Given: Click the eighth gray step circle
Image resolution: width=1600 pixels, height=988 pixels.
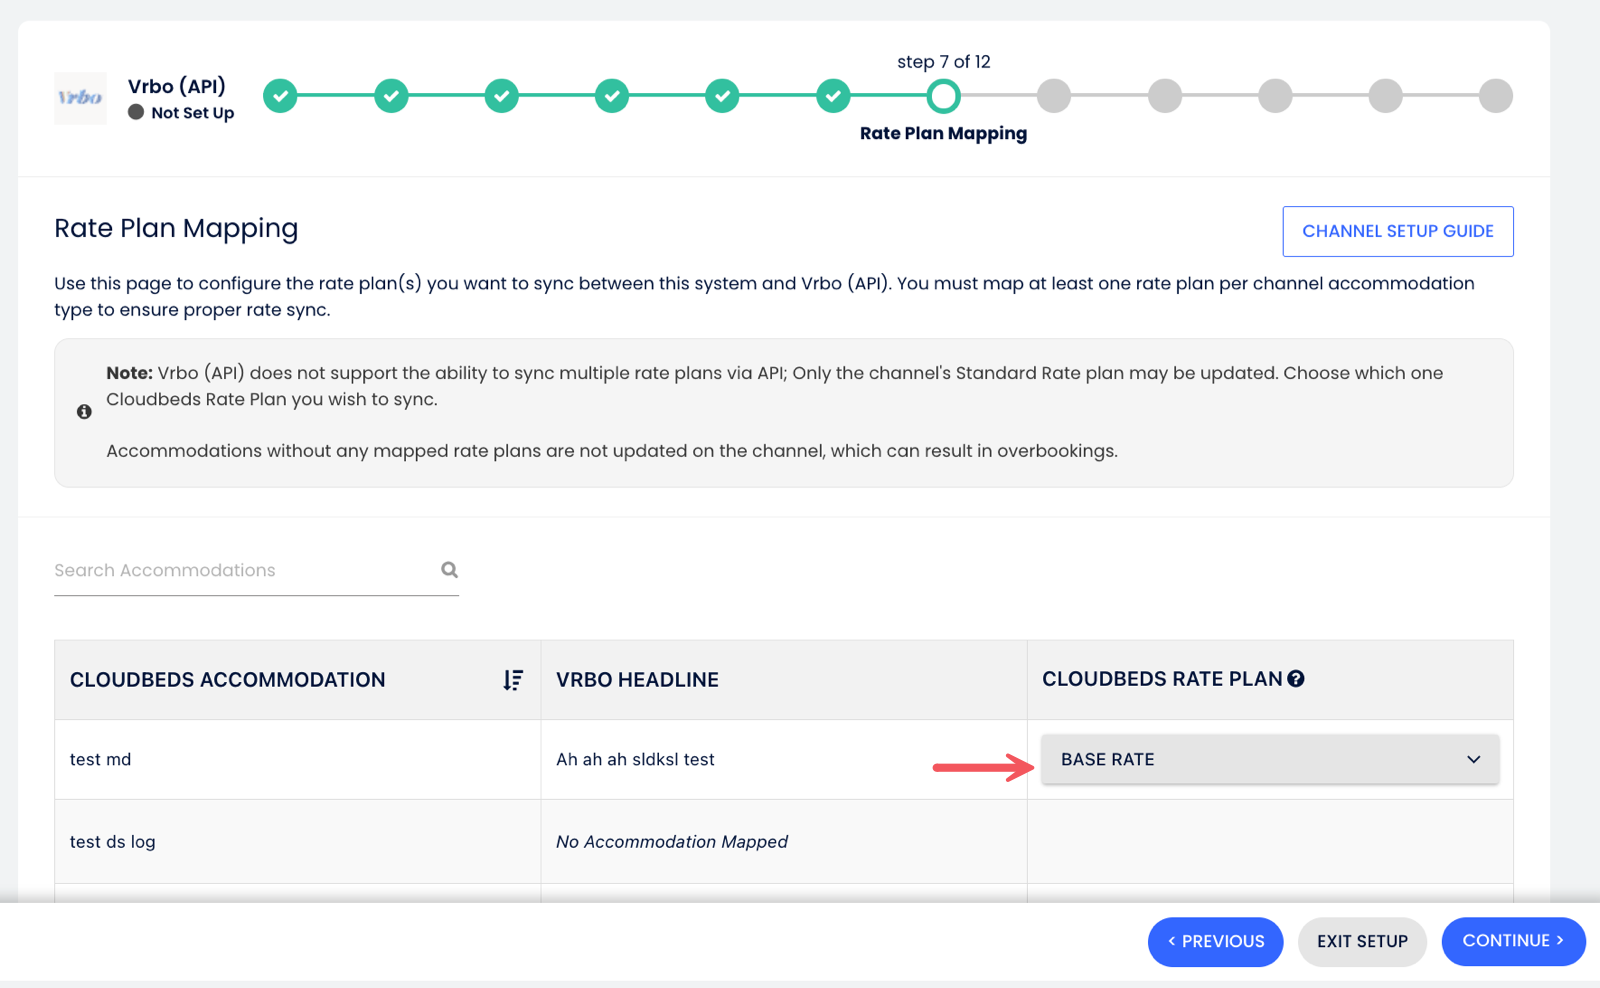Looking at the screenshot, I should point(1054,96).
